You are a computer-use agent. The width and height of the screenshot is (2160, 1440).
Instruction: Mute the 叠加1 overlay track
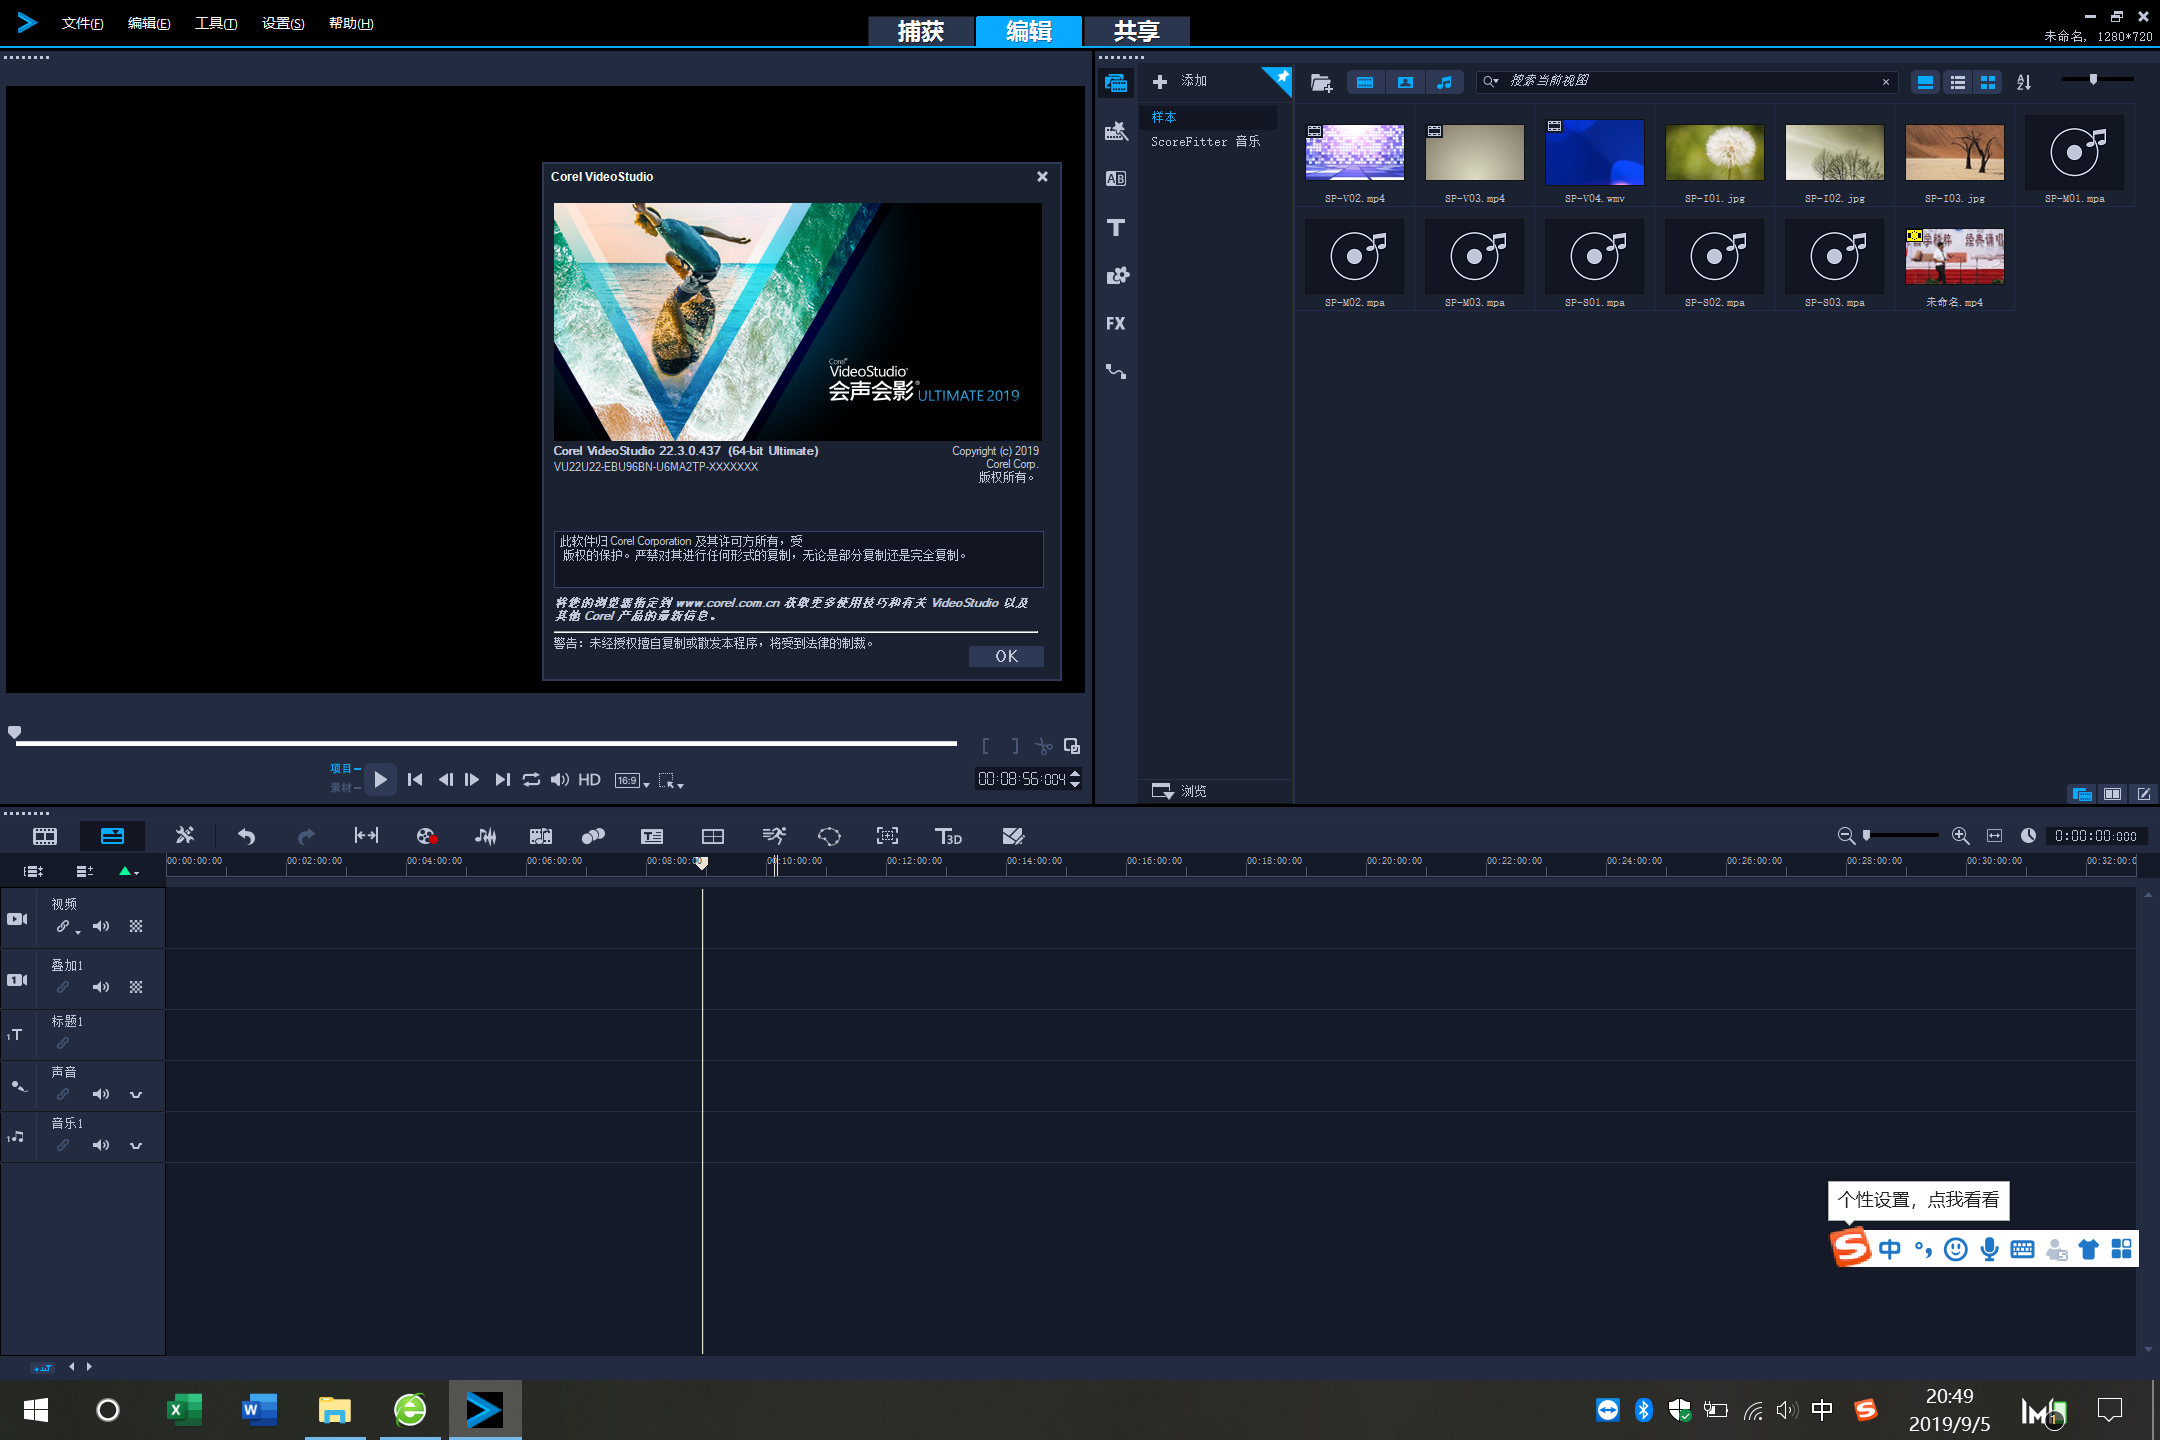click(x=101, y=987)
